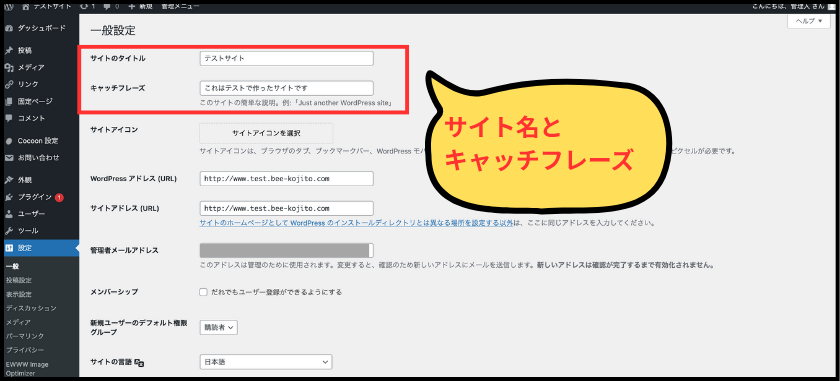The image size is (840, 381).
Task: Enable だれでもユーザー登録ができるようにする checkbox
Action: tap(203, 292)
